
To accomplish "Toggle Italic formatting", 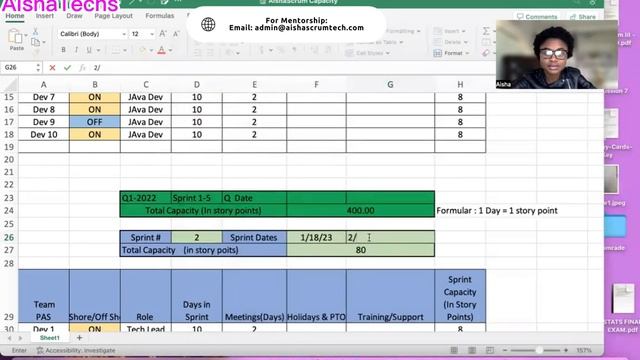I will click(x=76, y=50).
